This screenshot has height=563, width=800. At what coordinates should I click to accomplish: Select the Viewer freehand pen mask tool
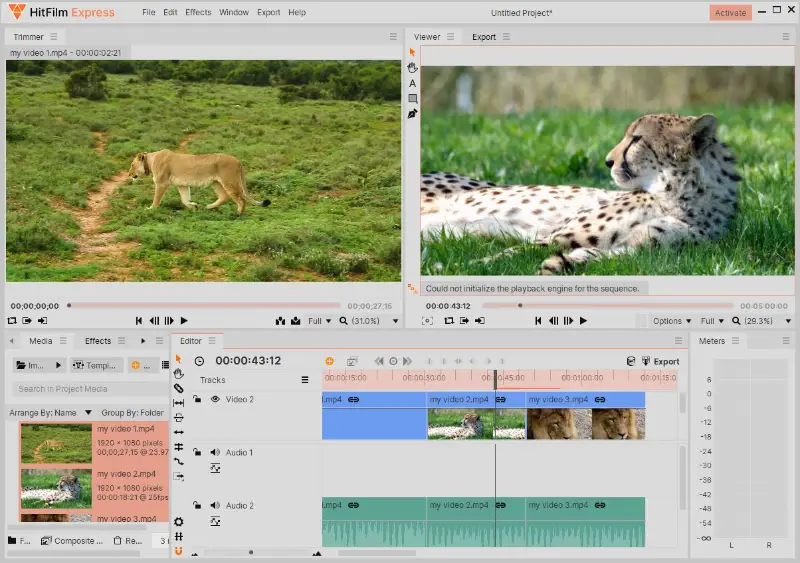point(412,114)
